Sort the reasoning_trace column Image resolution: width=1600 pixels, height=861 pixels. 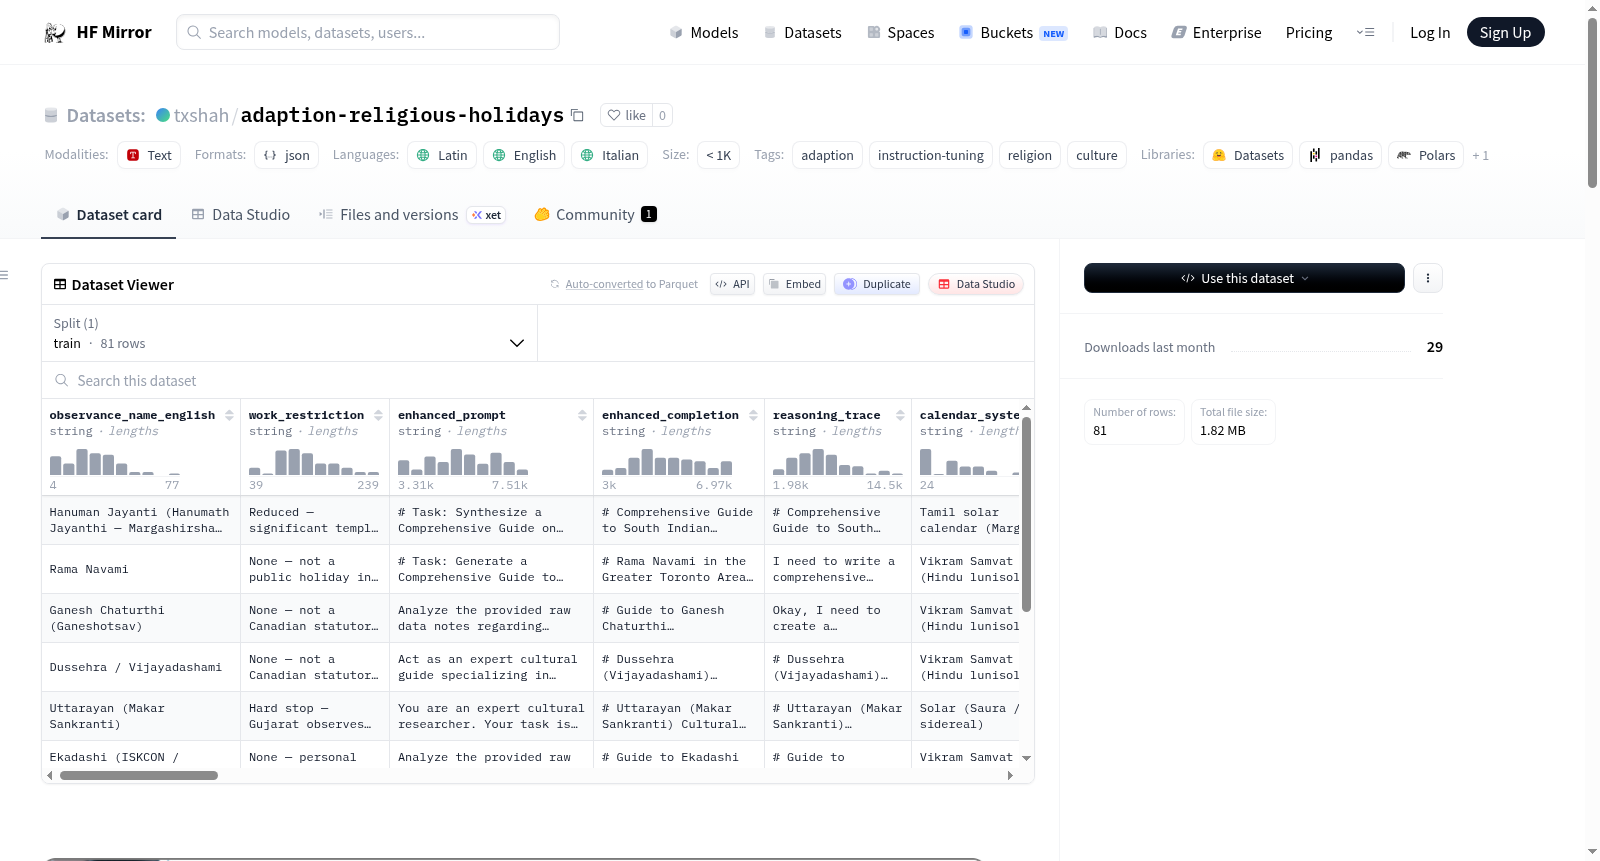point(900,415)
